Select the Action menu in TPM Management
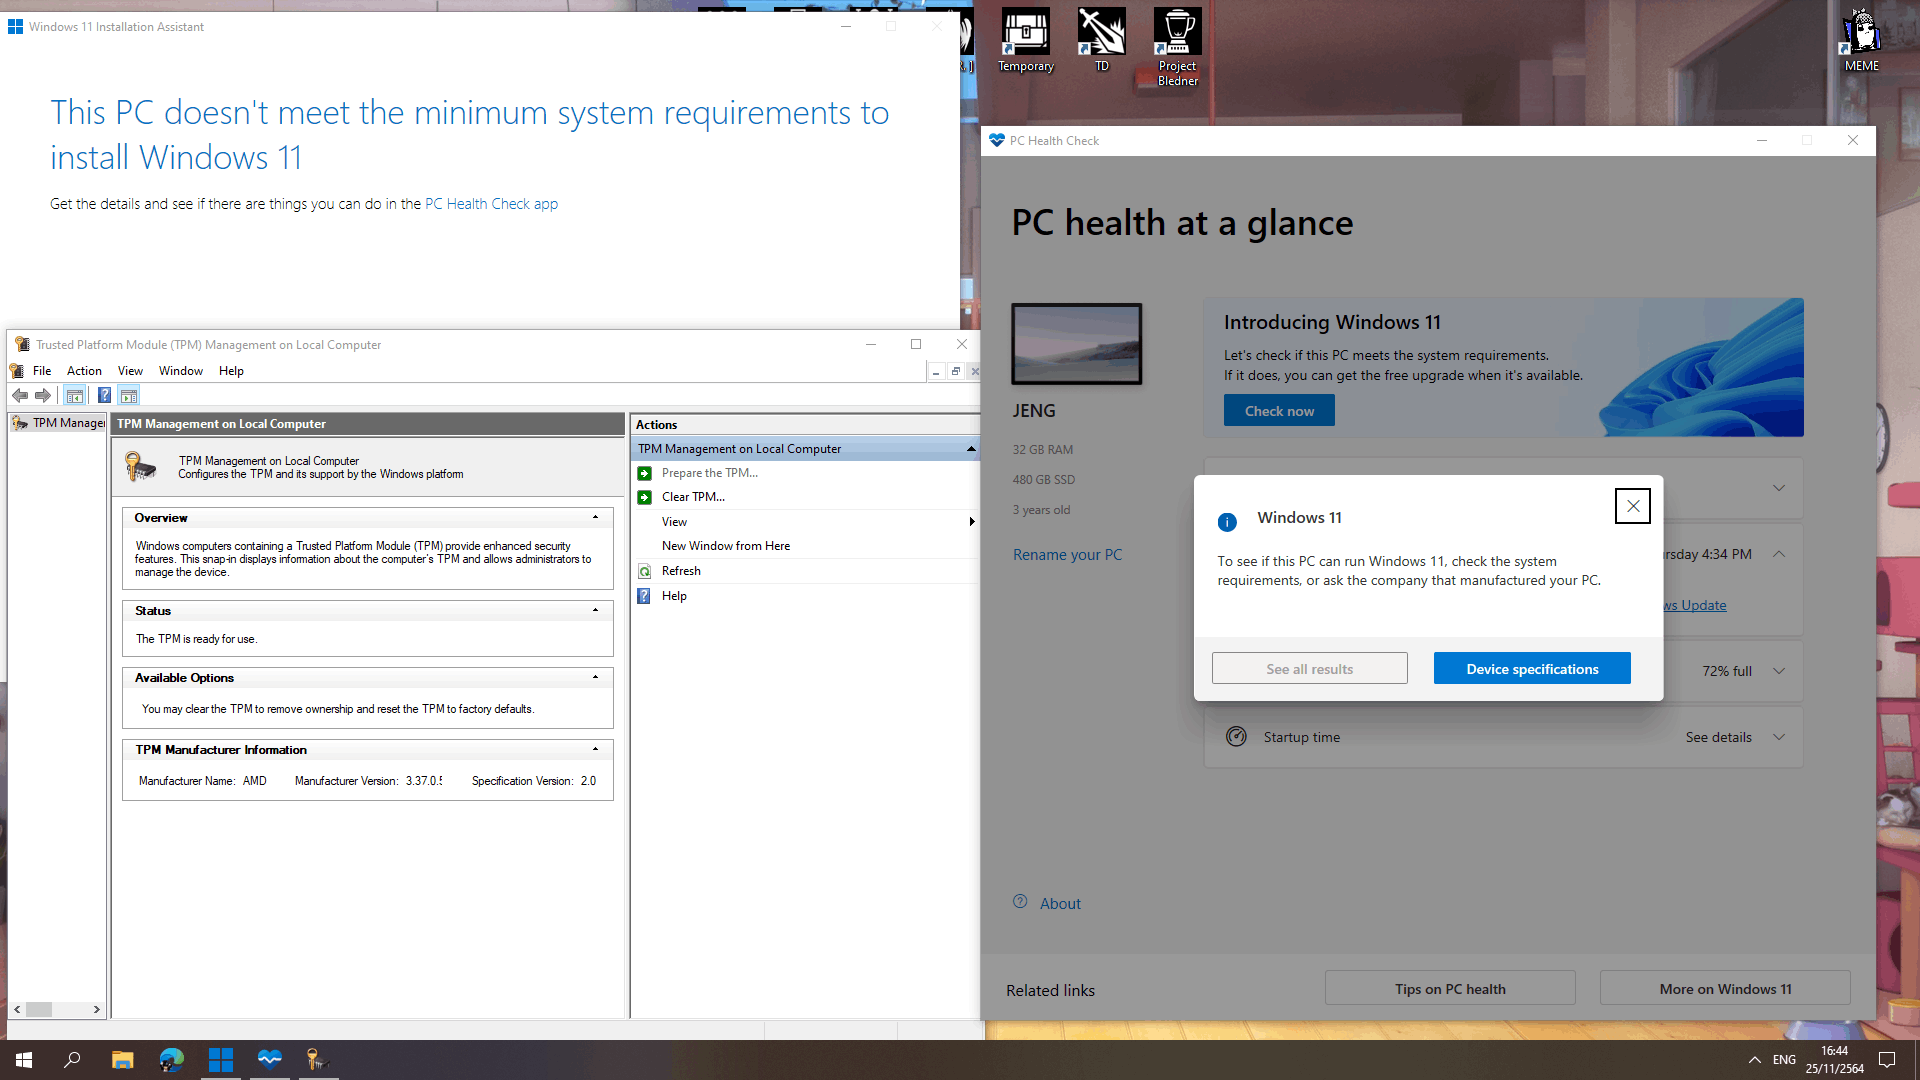Viewport: 1920px width, 1080px height. (83, 371)
